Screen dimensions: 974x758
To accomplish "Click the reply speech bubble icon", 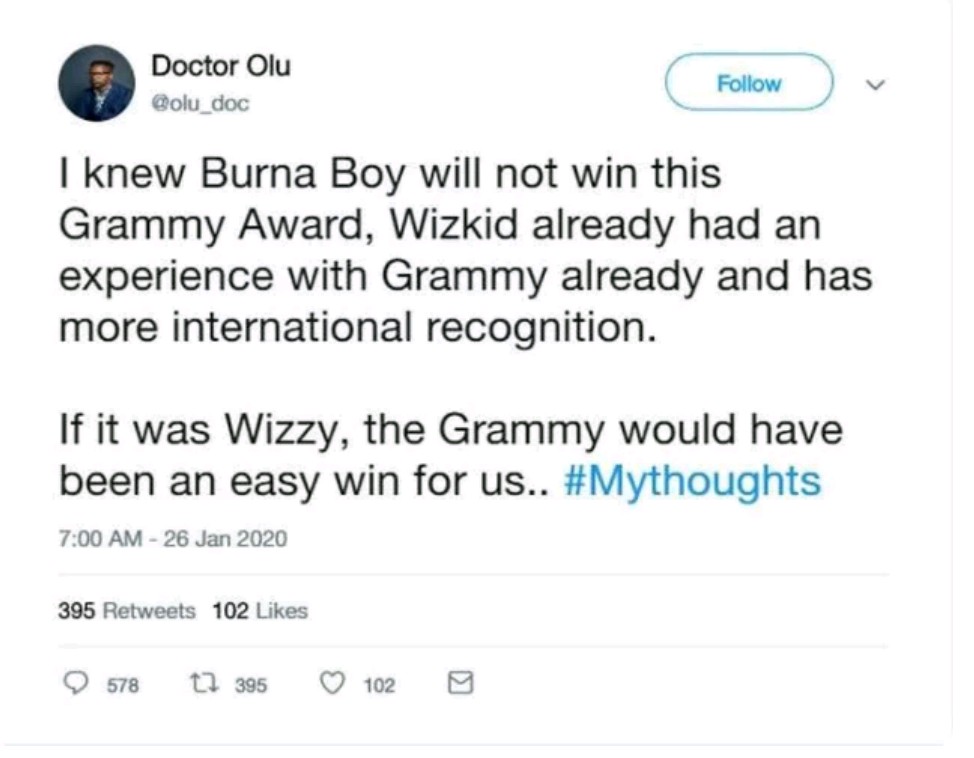I will (x=77, y=683).
